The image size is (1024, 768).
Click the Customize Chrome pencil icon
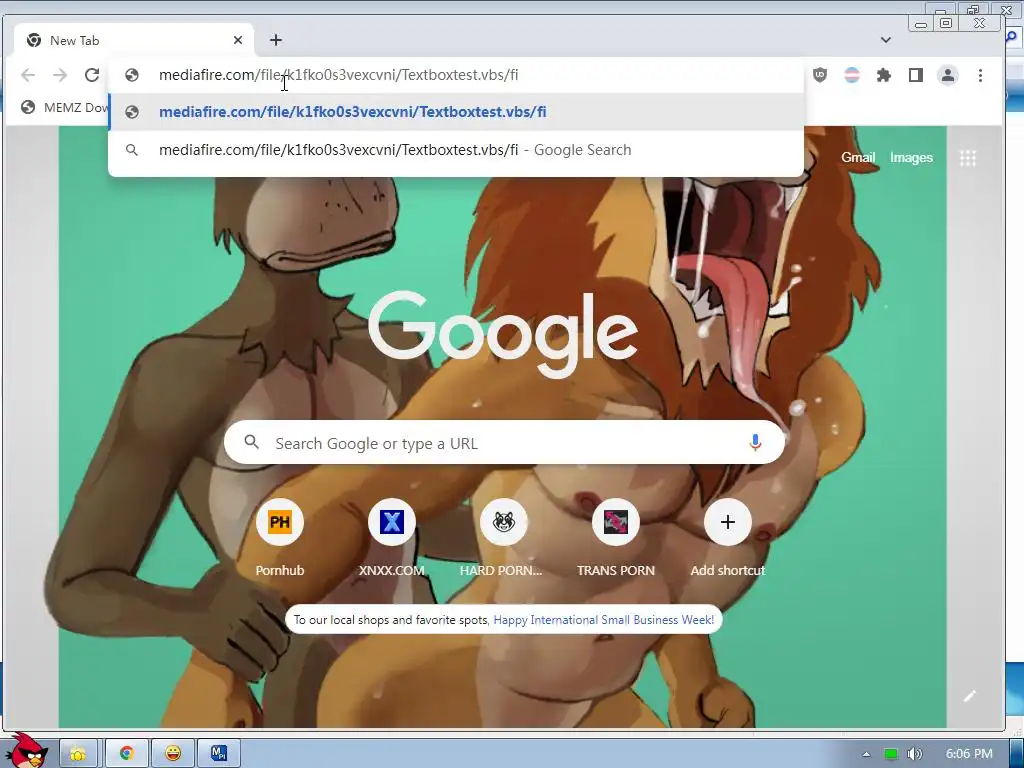pos(970,696)
